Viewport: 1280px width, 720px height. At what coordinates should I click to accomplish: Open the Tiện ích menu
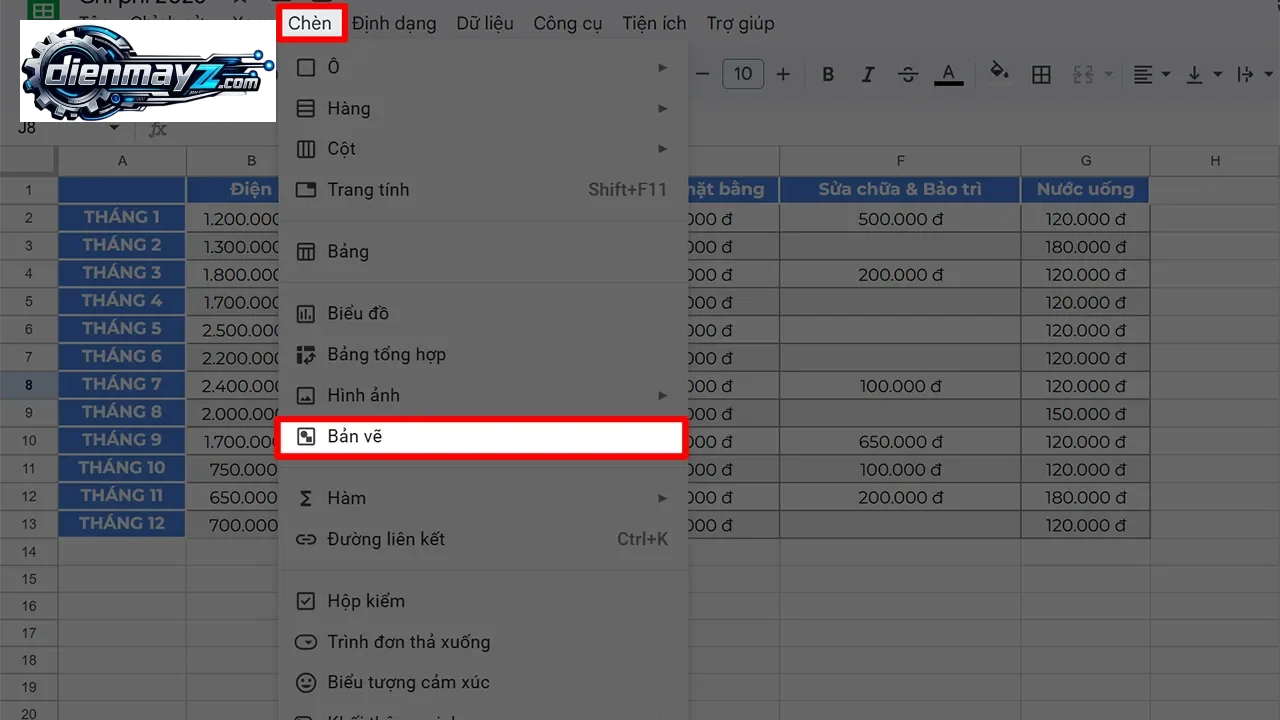[x=654, y=23]
